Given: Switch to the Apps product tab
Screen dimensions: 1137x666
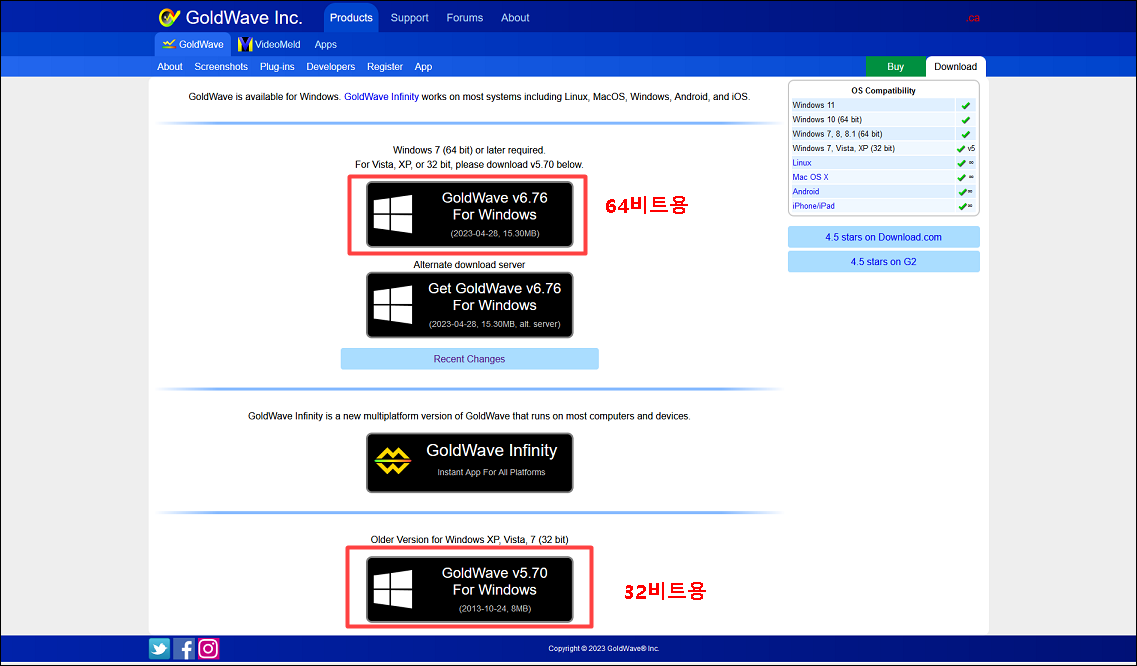Looking at the screenshot, I should [326, 44].
